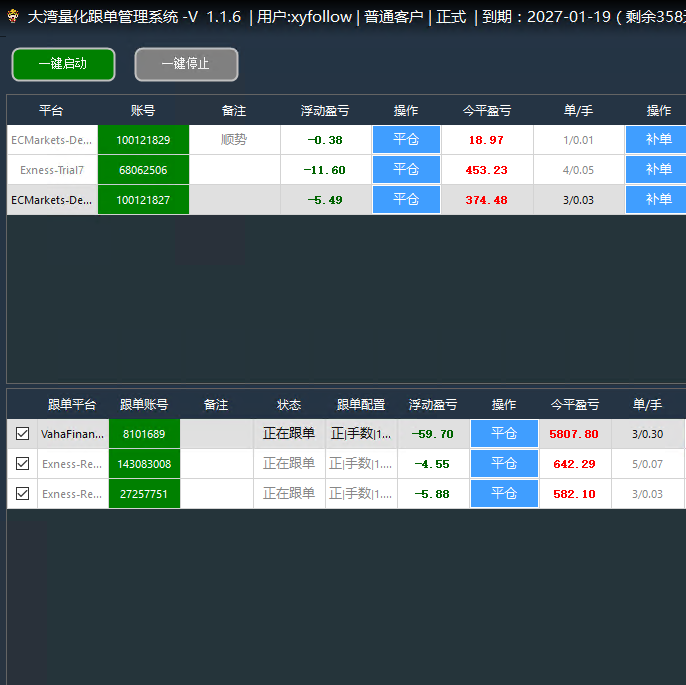Click 补单 for account 68062506
The height and width of the screenshot is (685, 686).
click(658, 169)
